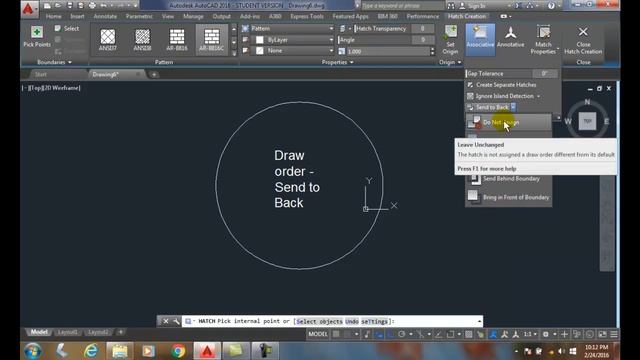The height and width of the screenshot is (360, 640).
Task: Open the Home ribbon tab
Action: (53, 16)
